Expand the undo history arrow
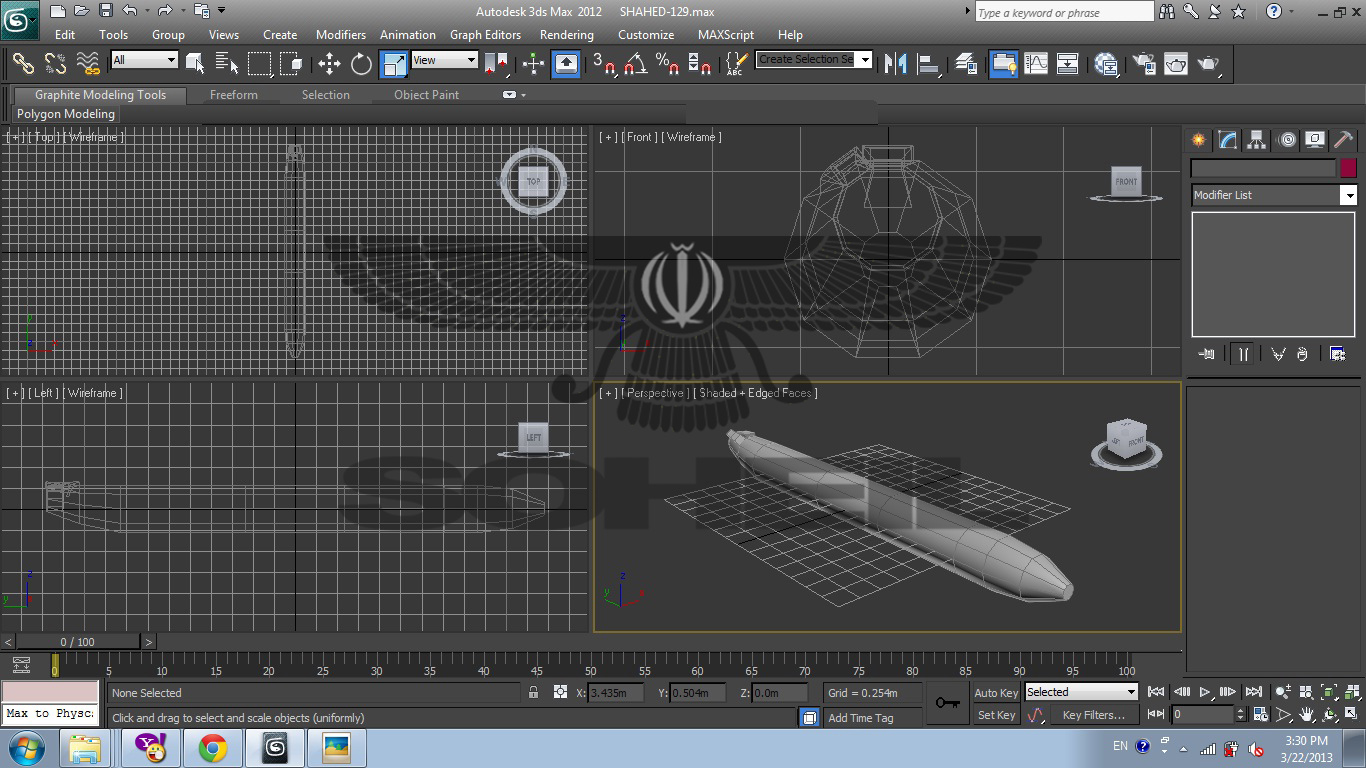Image resolution: width=1366 pixels, height=768 pixels. click(x=147, y=12)
